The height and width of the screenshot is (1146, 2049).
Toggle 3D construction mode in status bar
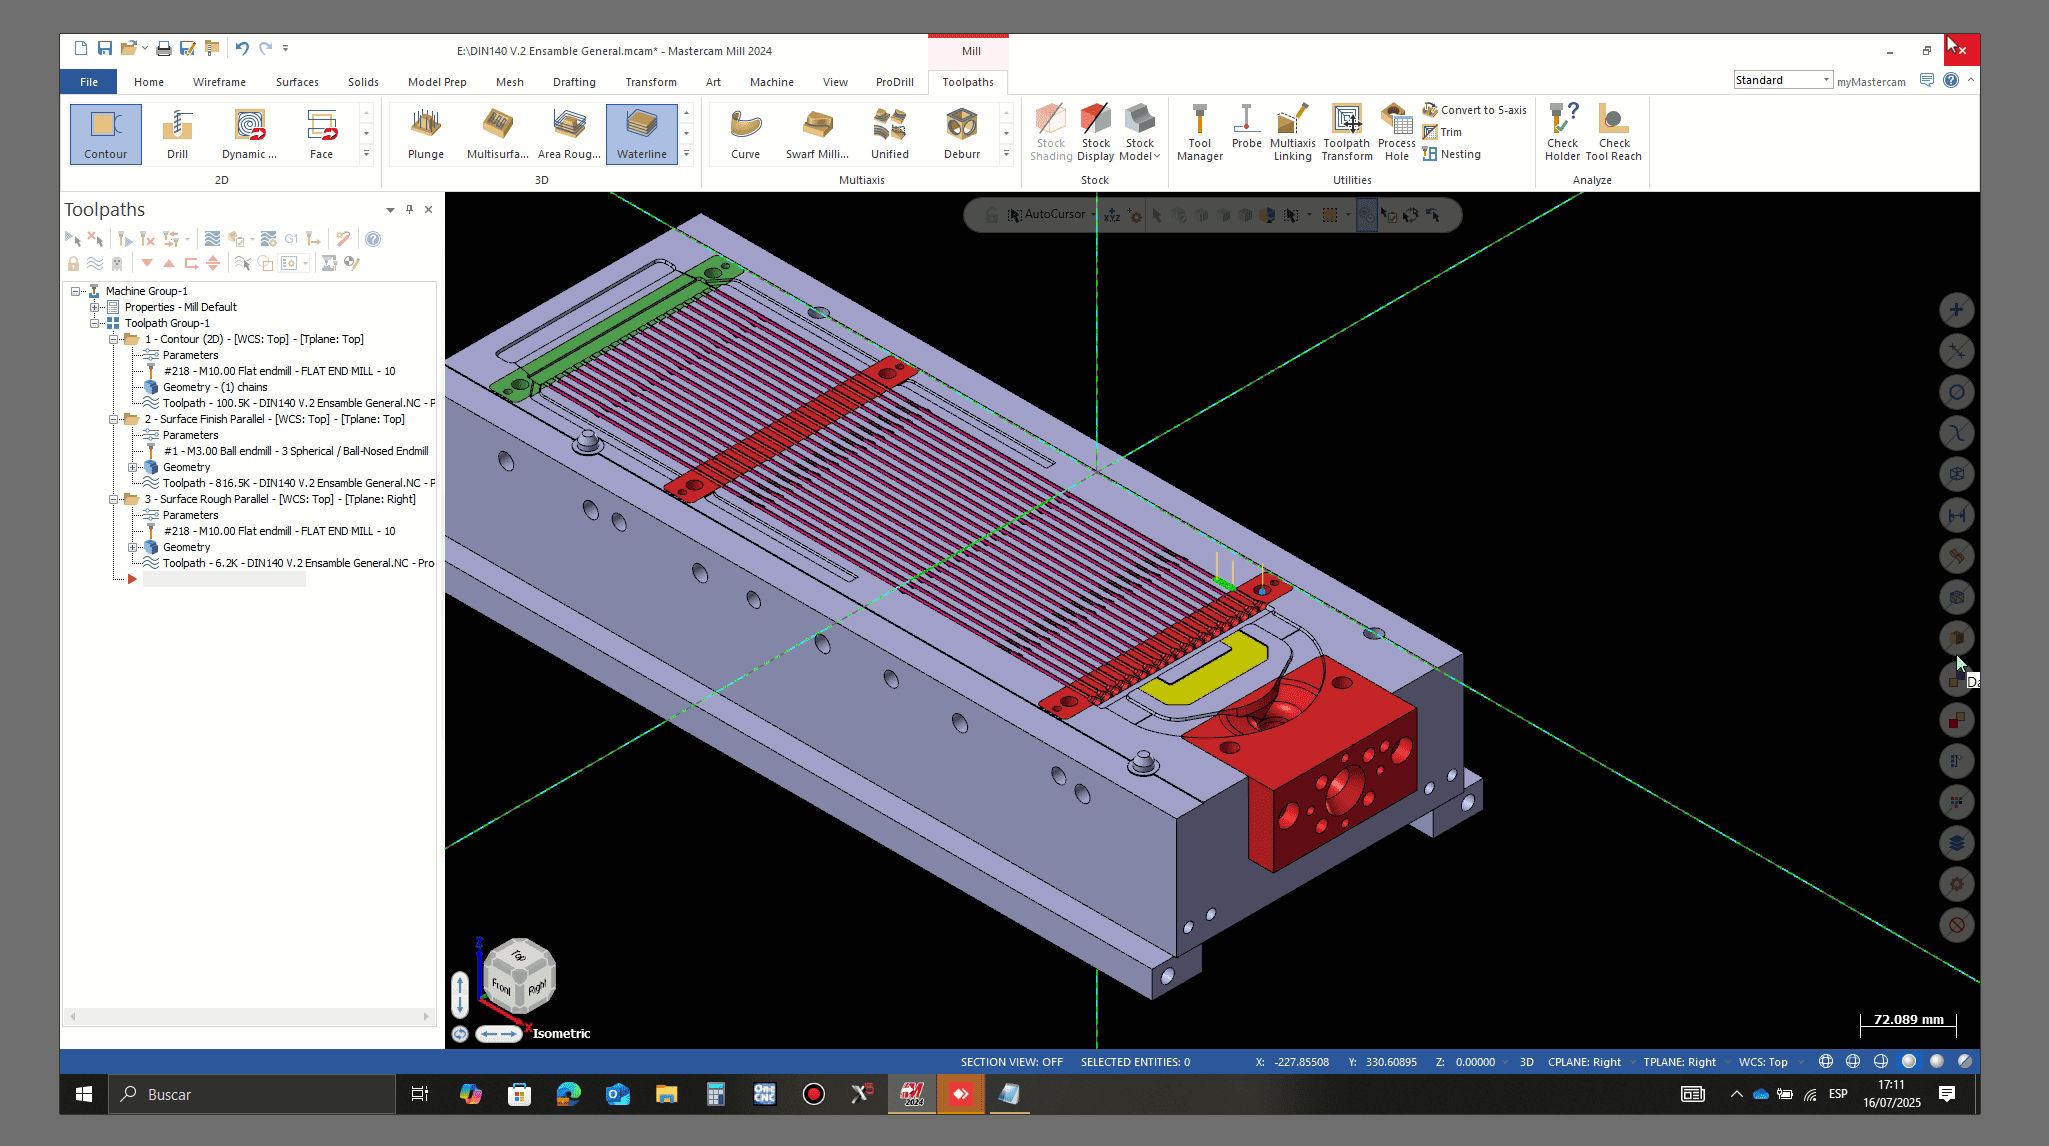coord(1526,1062)
